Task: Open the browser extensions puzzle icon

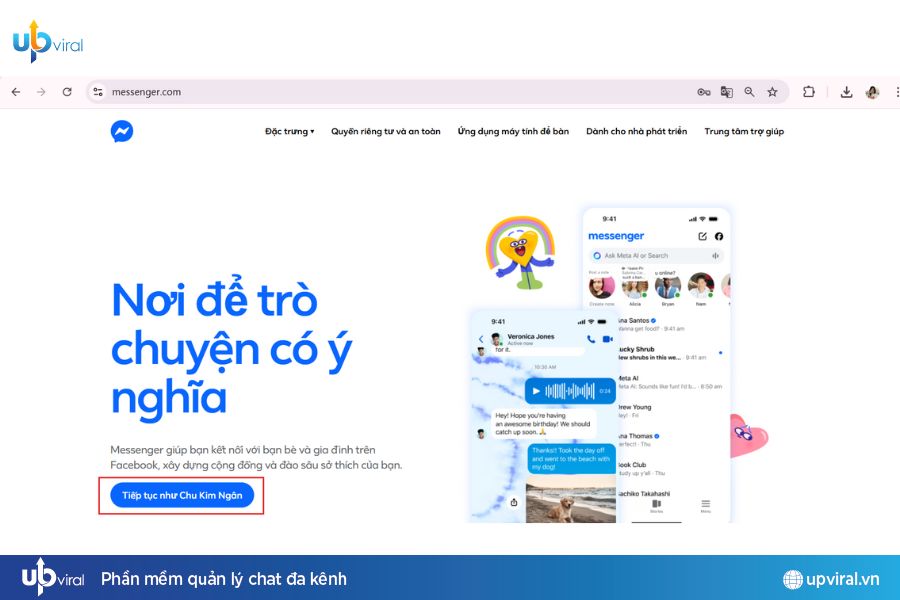Action: [x=809, y=92]
